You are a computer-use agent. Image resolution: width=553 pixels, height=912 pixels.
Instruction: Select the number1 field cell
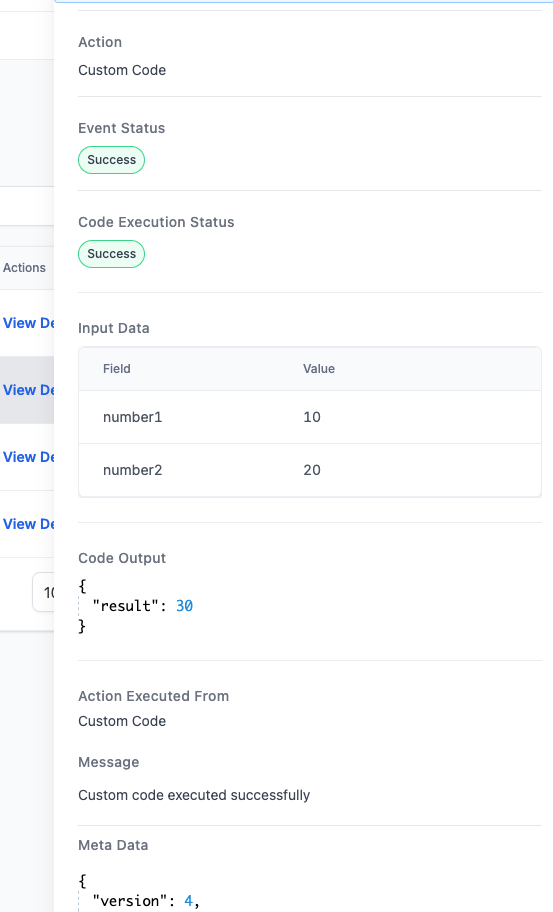pos(133,417)
